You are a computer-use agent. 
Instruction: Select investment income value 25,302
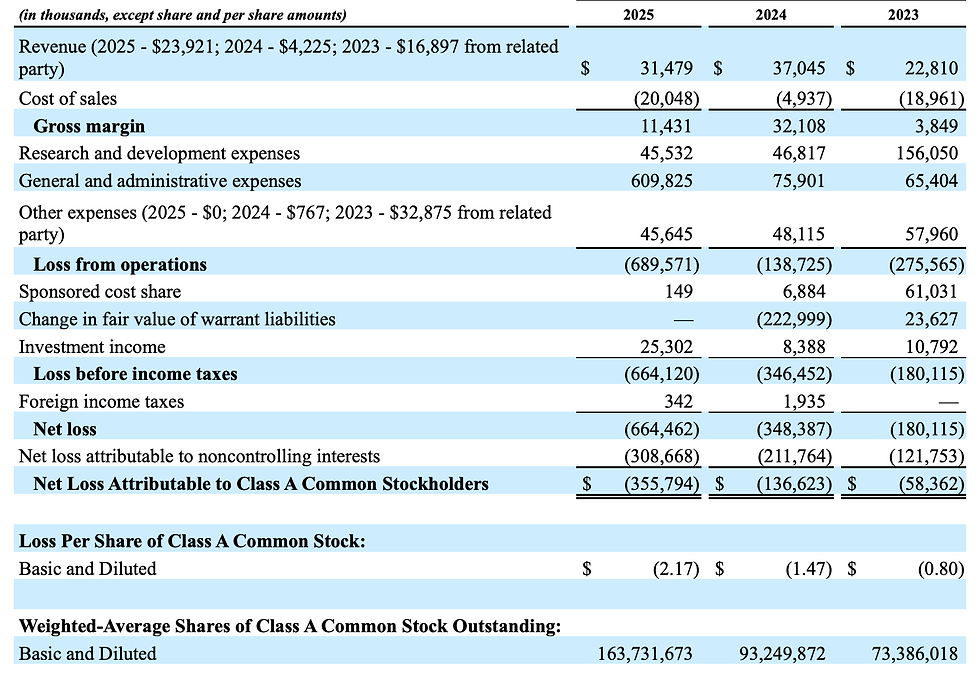(x=666, y=347)
